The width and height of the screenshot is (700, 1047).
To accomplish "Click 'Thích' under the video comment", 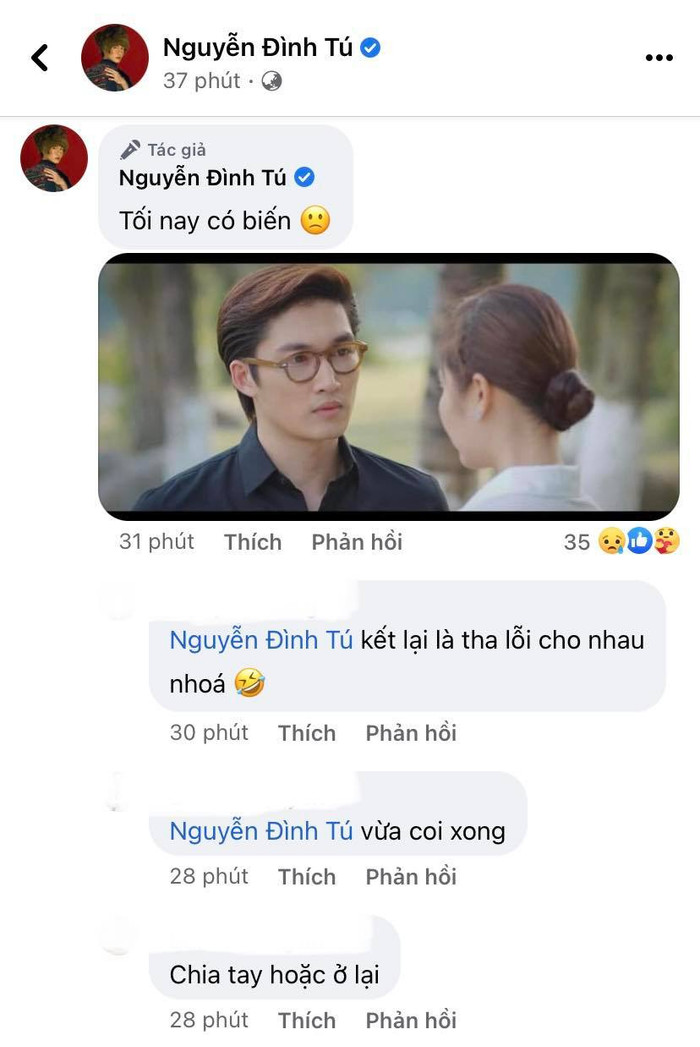I will 253,542.
